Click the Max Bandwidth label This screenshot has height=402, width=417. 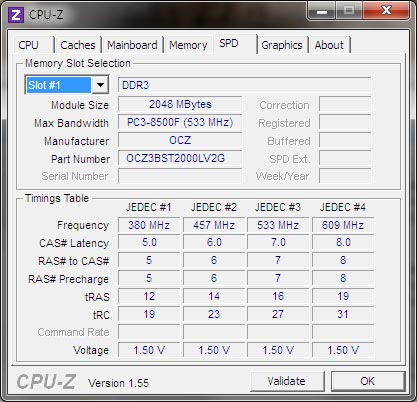tap(71, 123)
